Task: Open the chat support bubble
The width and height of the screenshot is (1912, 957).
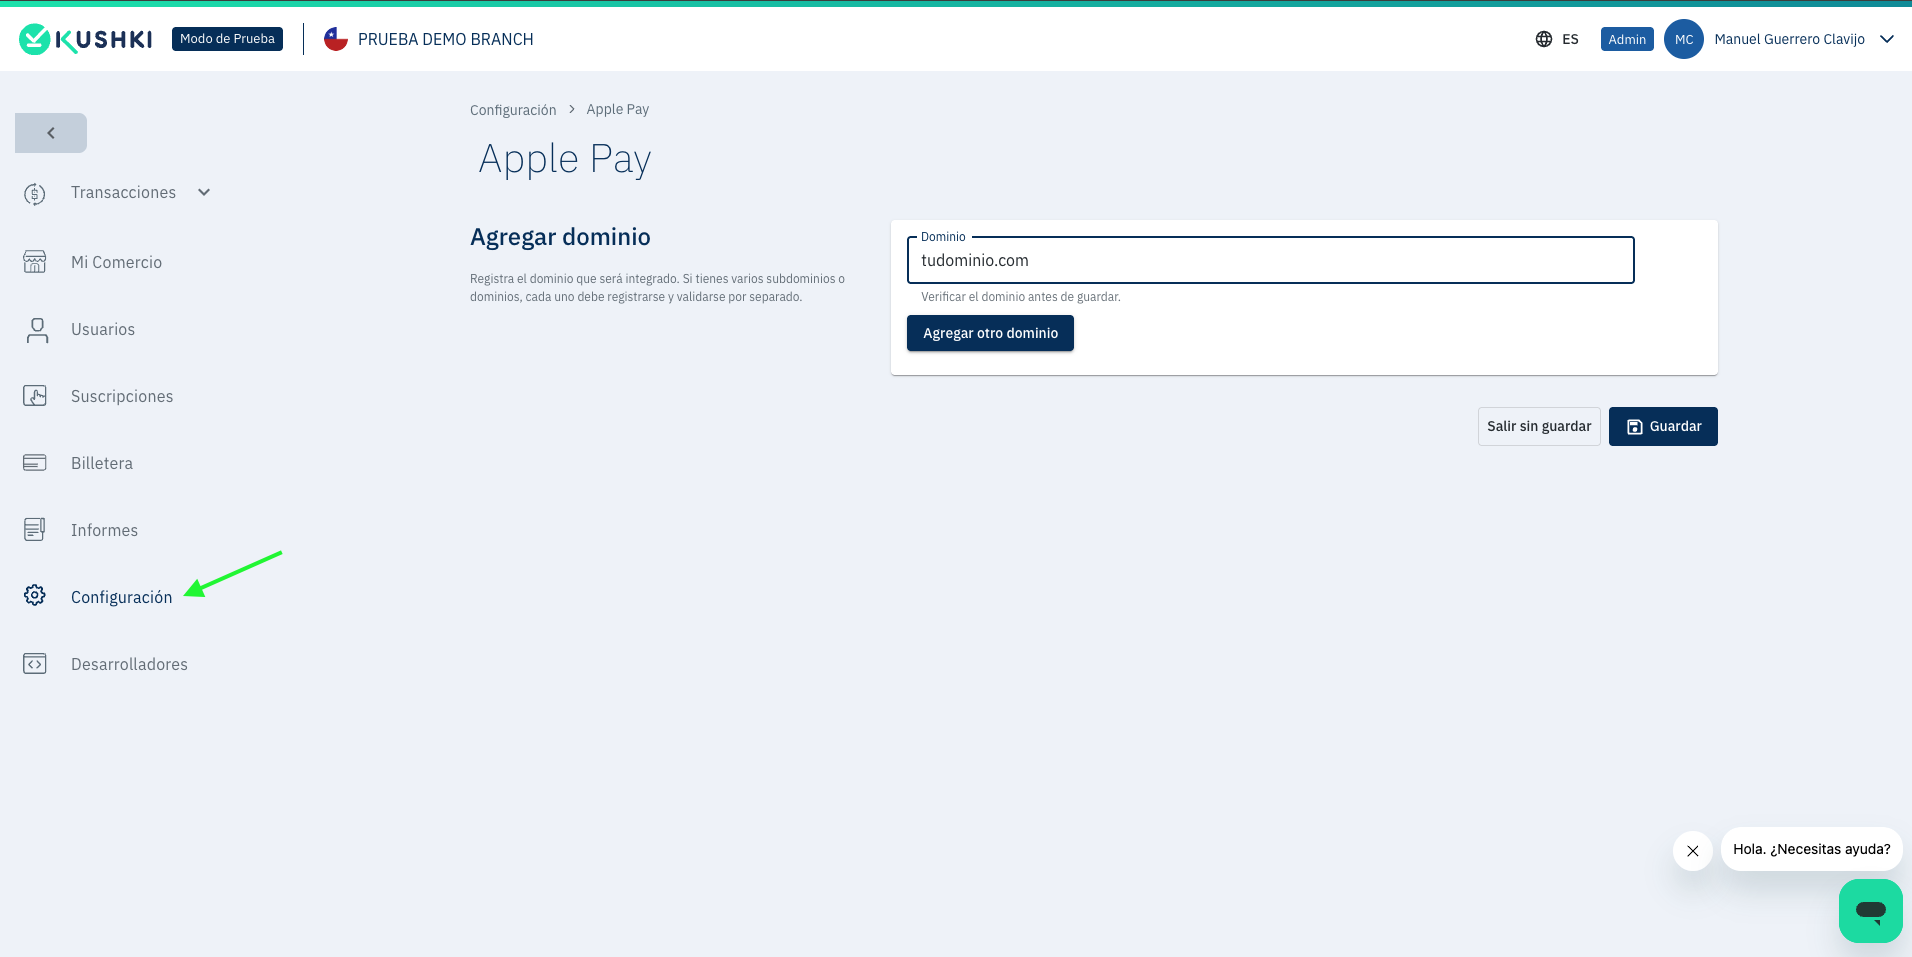Action: (x=1869, y=910)
